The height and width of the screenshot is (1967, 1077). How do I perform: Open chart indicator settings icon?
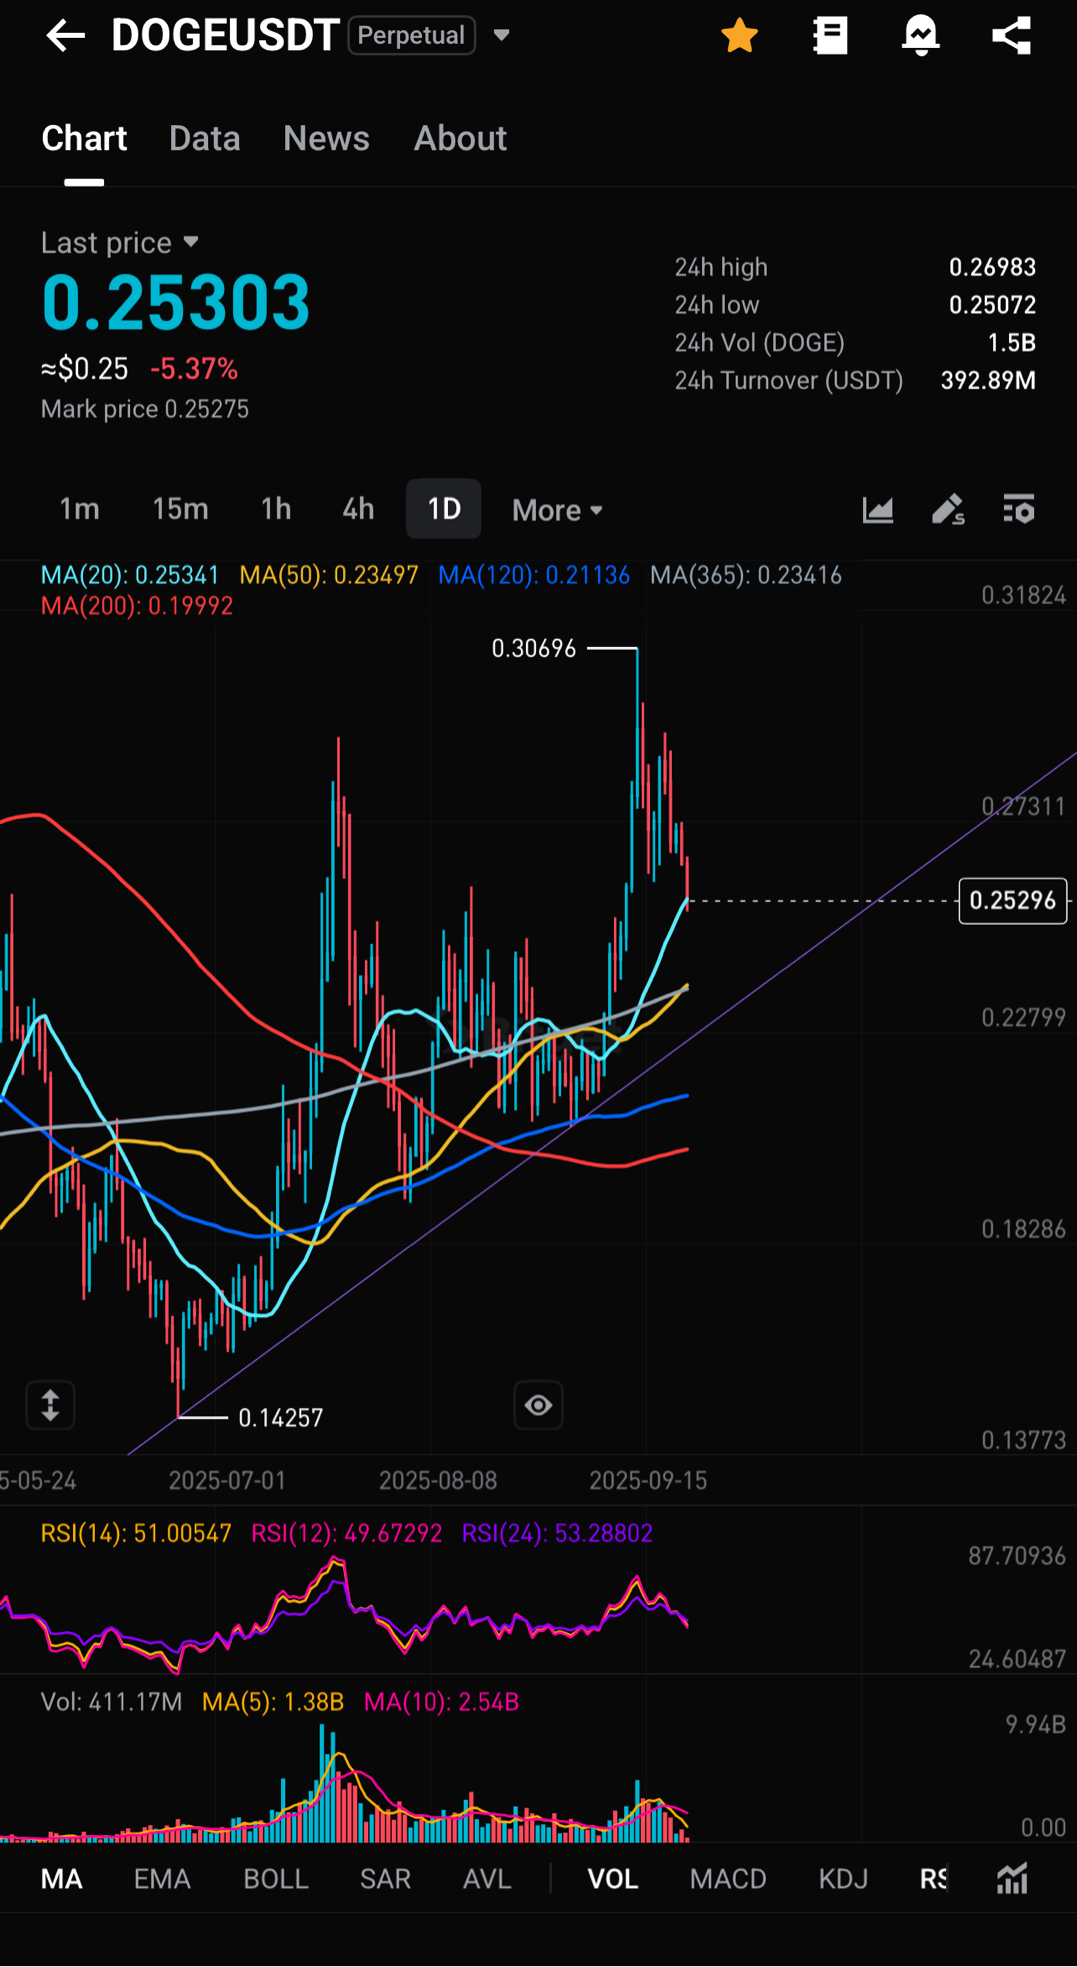click(1018, 510)
